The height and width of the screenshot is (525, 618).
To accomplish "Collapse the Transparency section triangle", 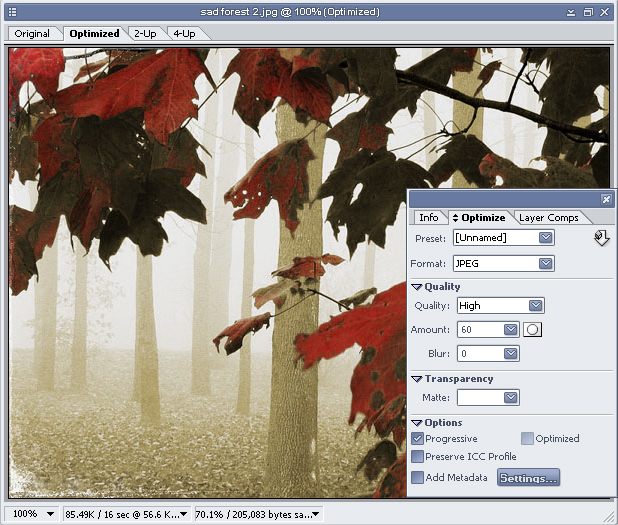I will (x=417, y=379).
